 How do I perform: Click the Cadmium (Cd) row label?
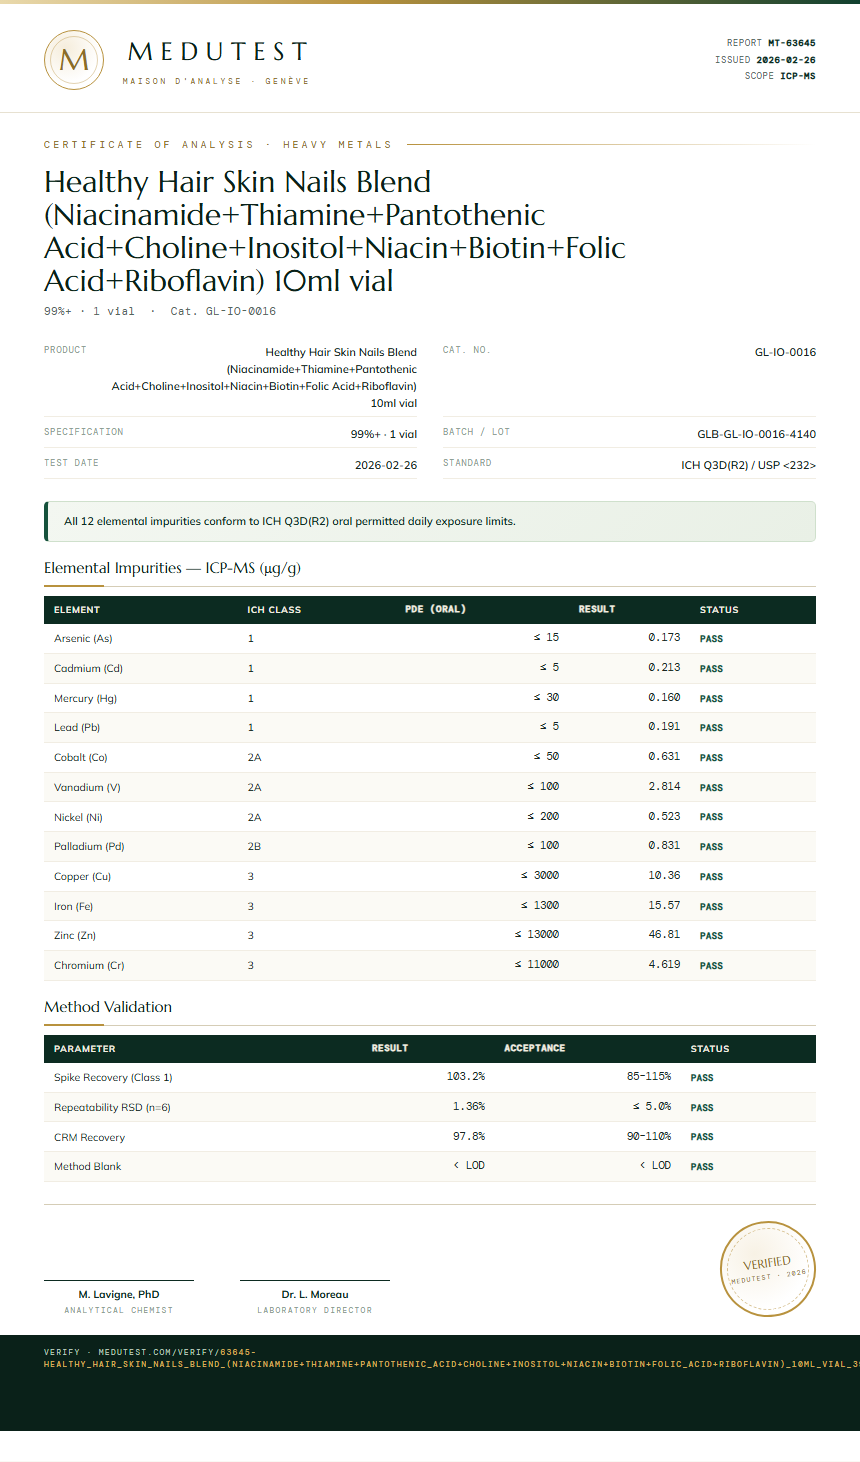pyautogui.click(x=88, y=668)
